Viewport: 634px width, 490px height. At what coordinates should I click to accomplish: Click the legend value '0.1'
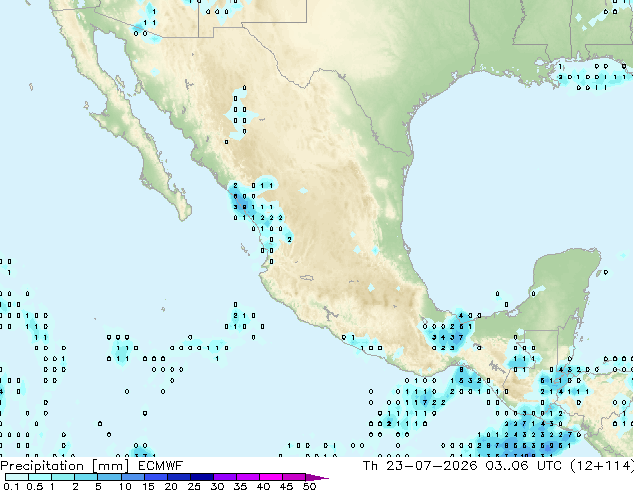[11, 486]
